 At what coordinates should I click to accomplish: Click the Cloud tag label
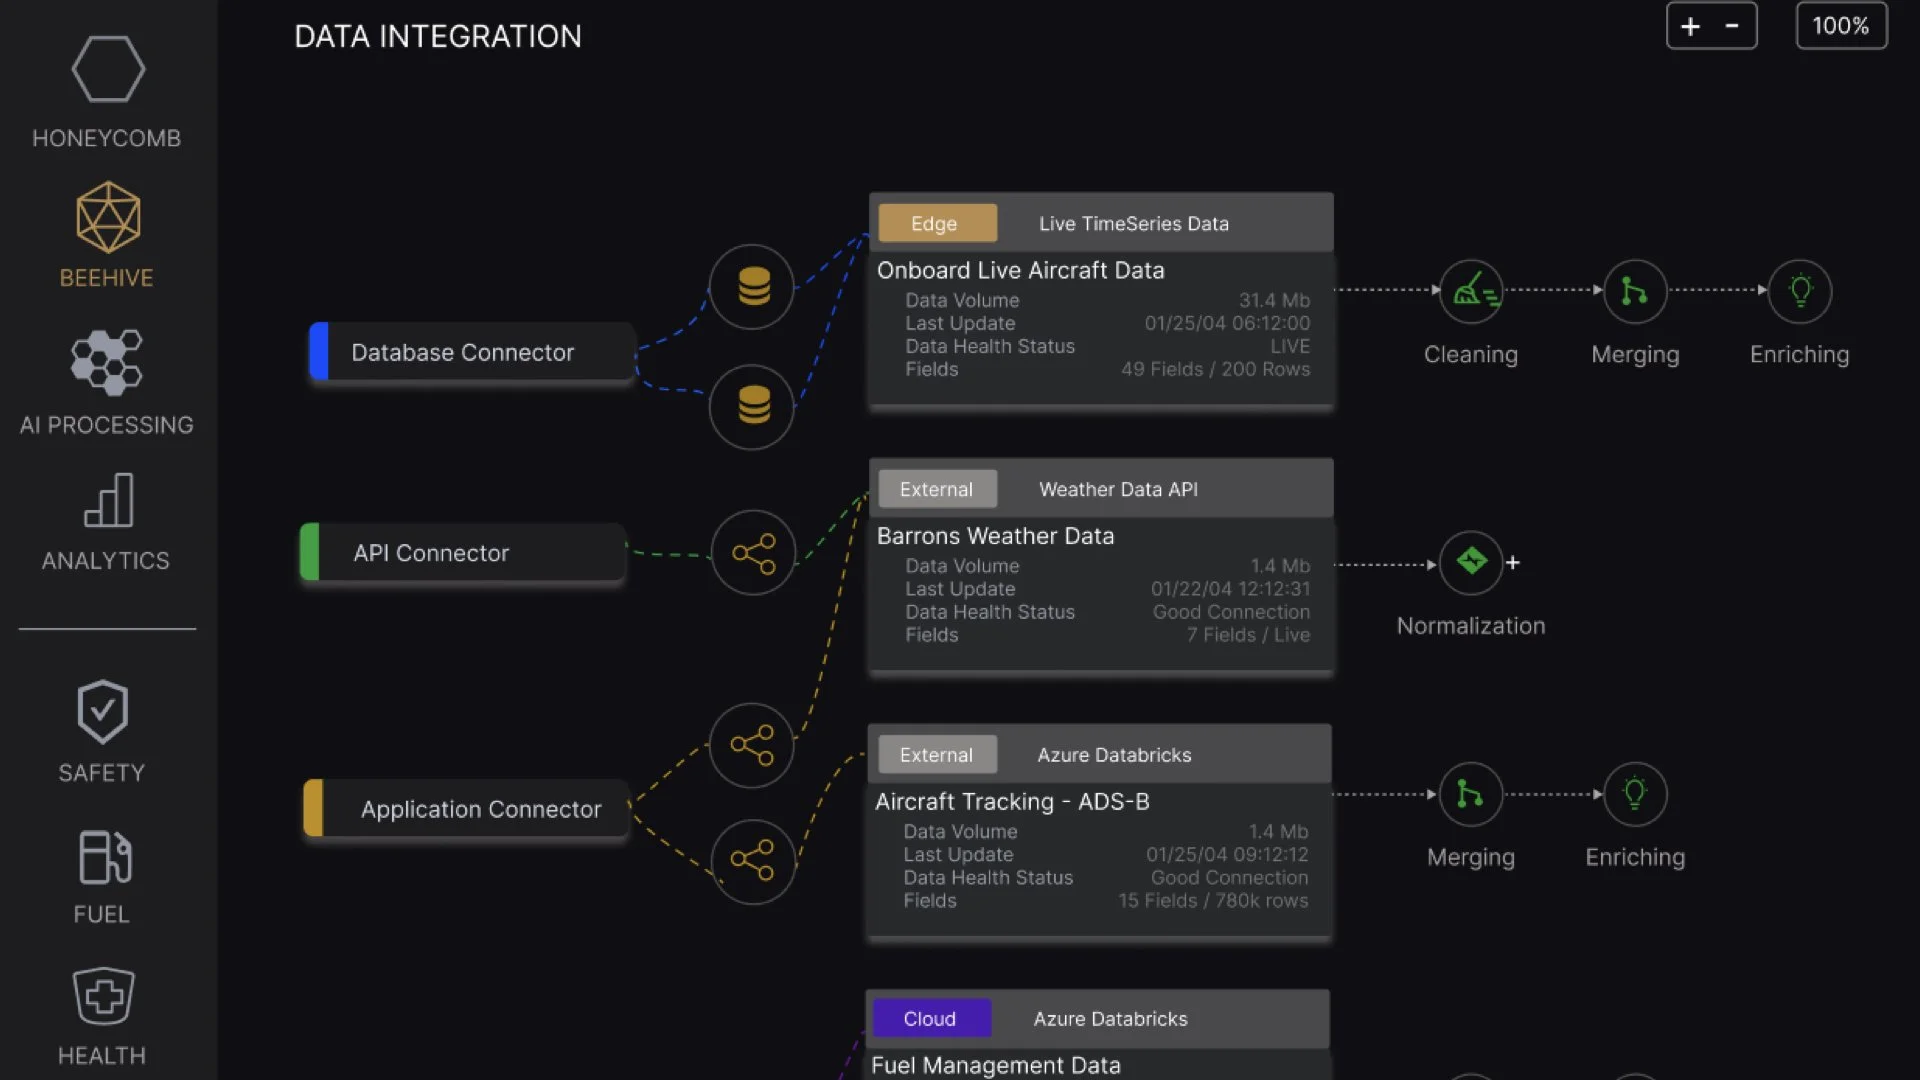931,1019
